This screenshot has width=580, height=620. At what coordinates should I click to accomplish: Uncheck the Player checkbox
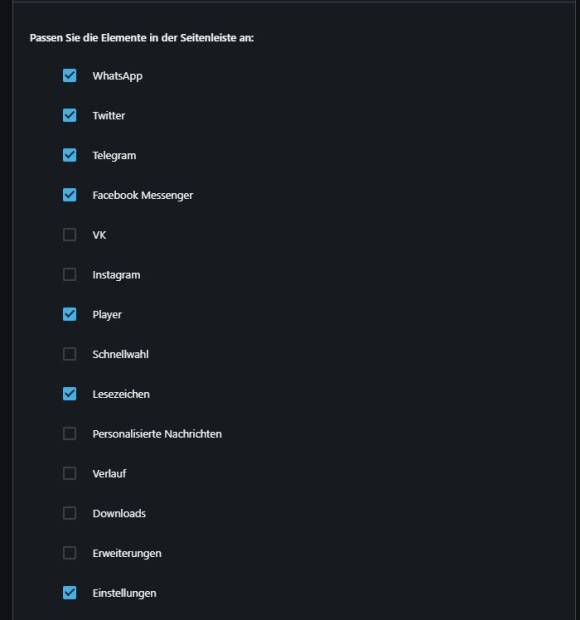click(x=70, y=314)
